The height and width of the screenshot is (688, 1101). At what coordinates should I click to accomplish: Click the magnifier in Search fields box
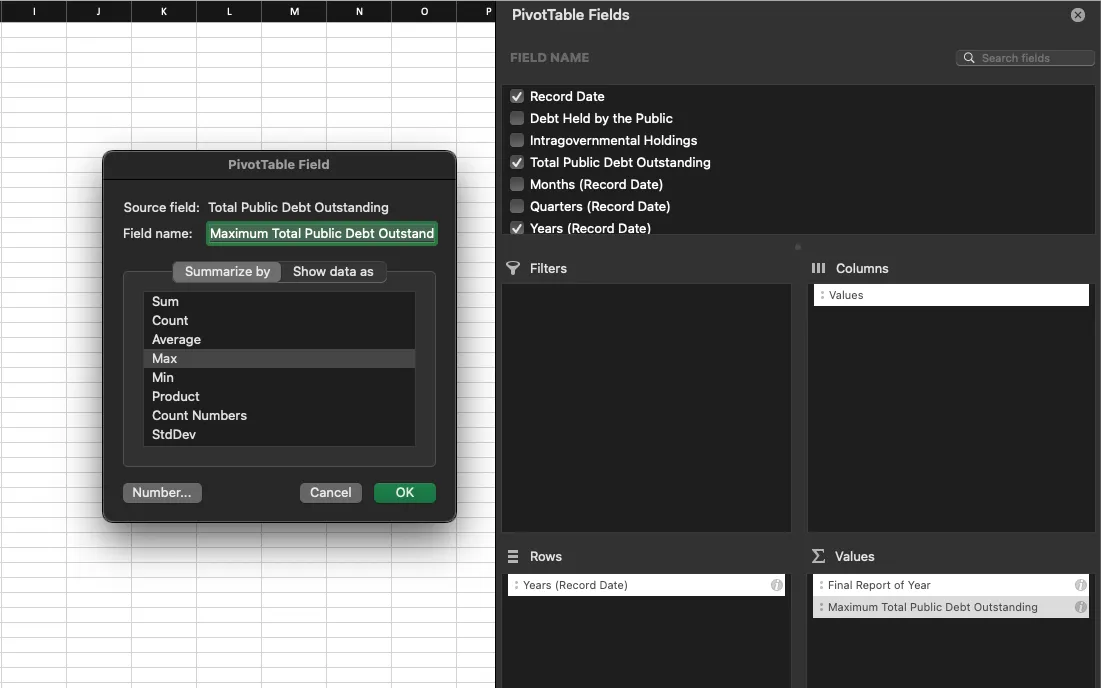coord(968,57)
